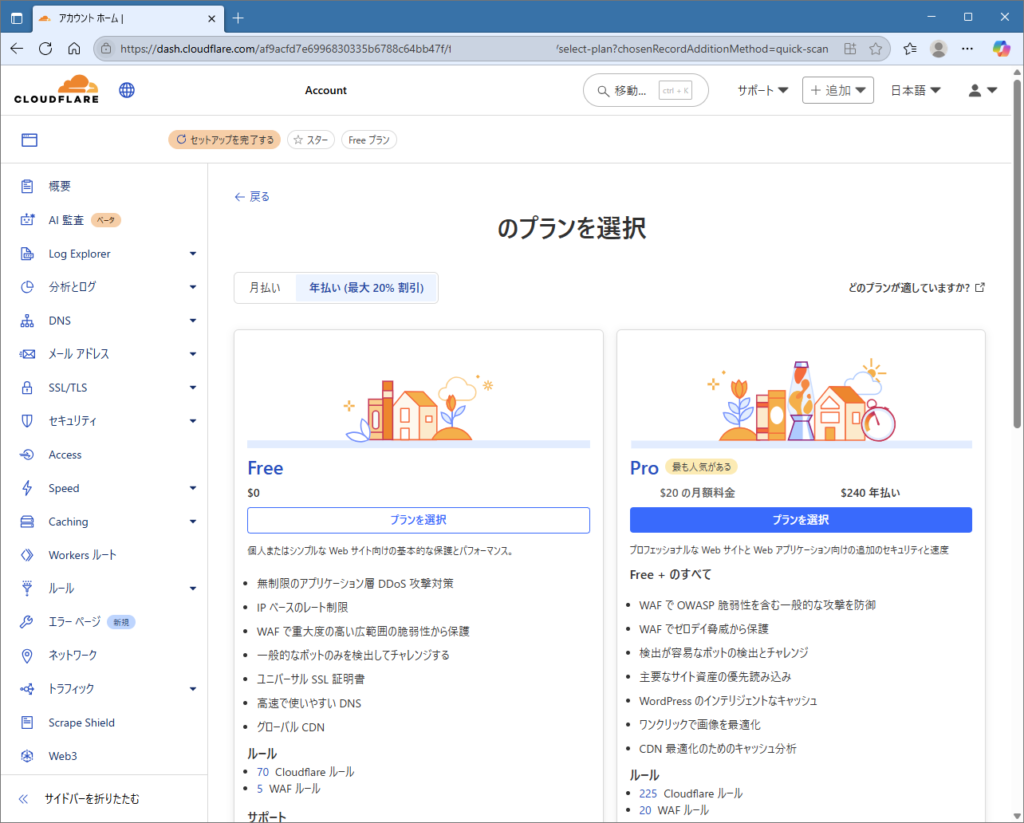Click the Cloudflare logo
This screenshot has width=1024, height=823.
[x=56, y=89]
